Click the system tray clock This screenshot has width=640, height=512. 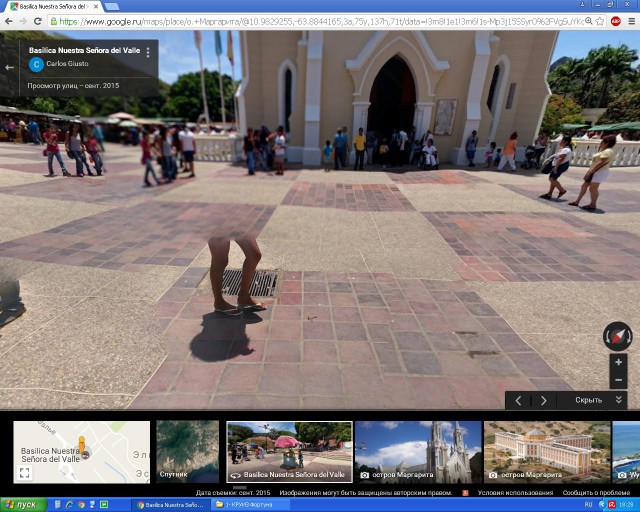pyautogui.click(x=627, y=505)
